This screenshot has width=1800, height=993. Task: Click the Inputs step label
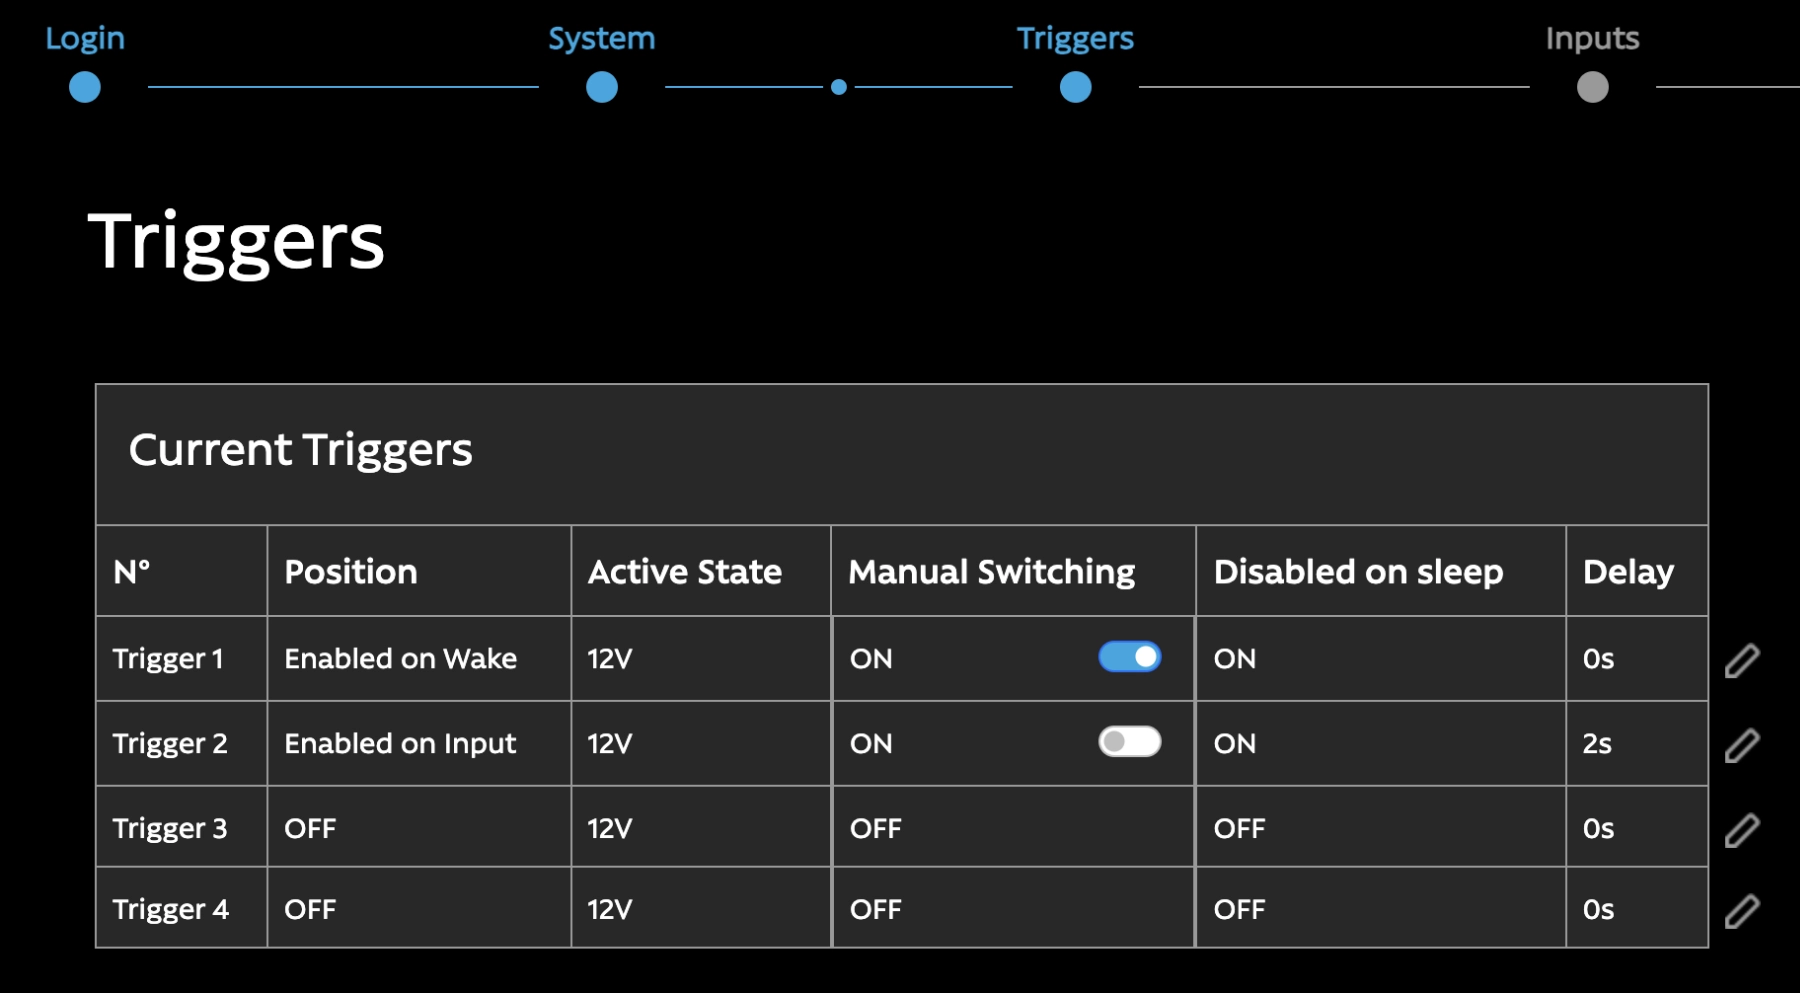pos(1593,39)
